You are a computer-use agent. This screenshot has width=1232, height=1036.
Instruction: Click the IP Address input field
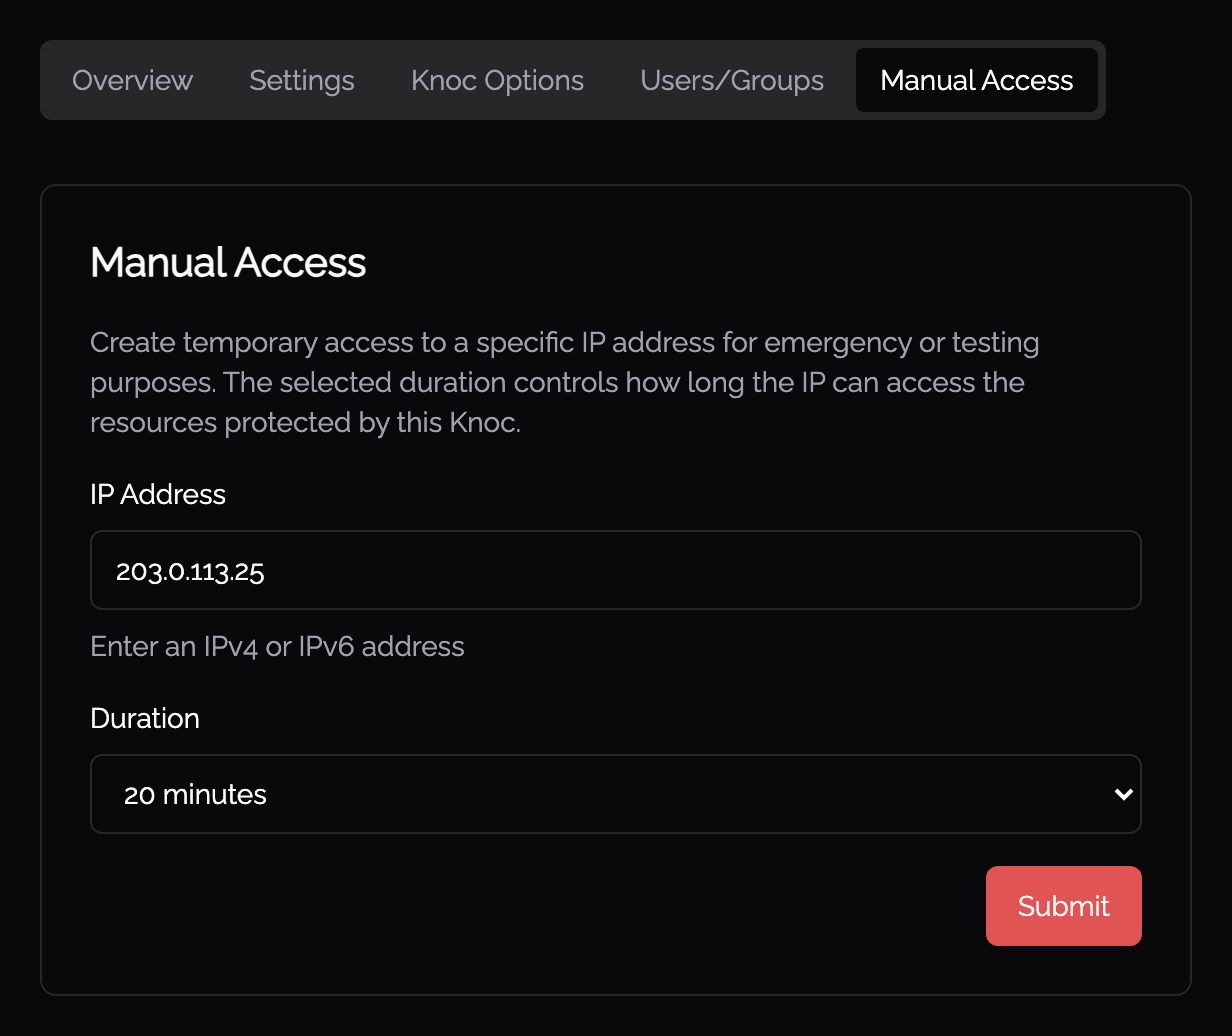click(616, 570)
